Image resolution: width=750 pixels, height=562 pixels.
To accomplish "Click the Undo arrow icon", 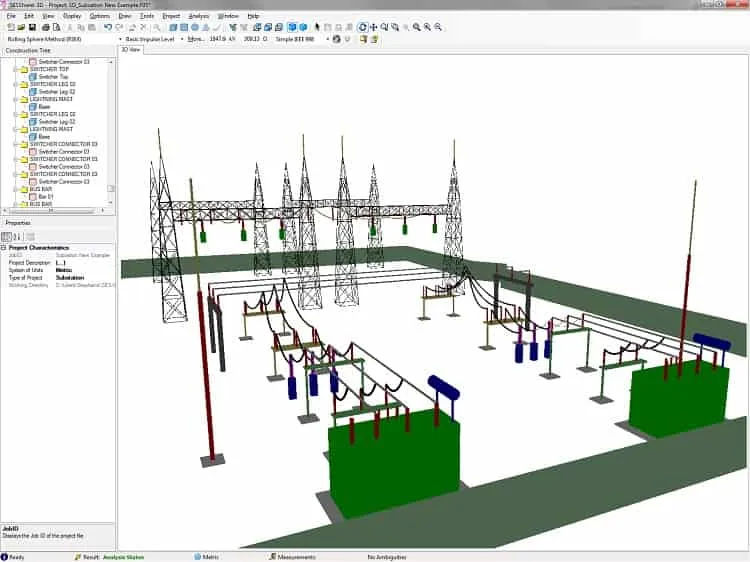I will tap(108, 27).
